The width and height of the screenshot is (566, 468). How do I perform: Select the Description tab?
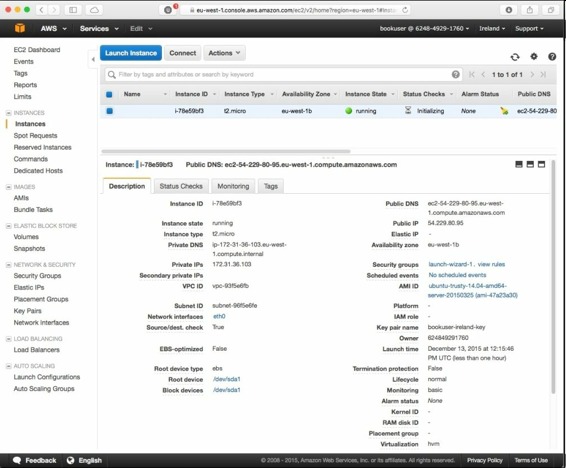[x=127, y=186]
